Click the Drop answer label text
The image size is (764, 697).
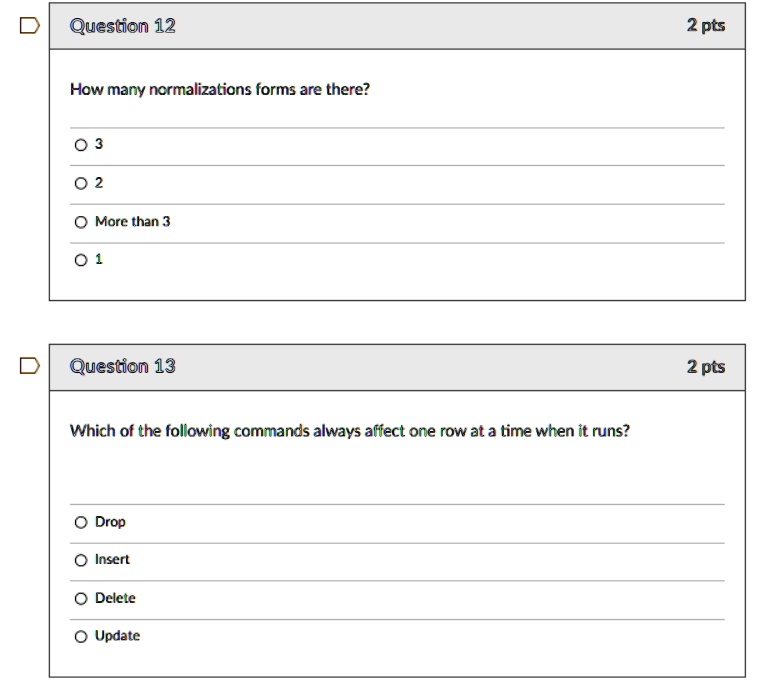click(x=110, y=522)
